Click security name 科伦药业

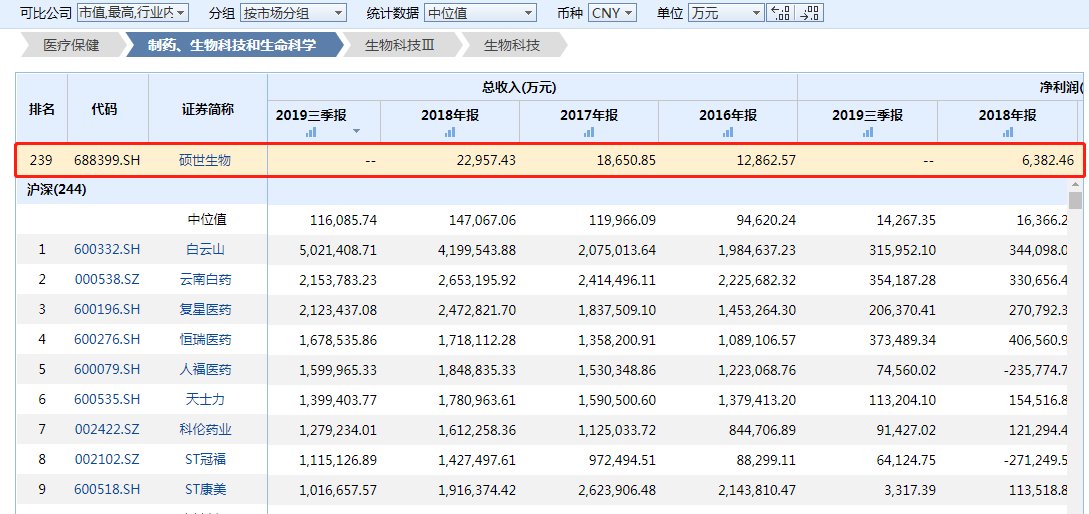pyautogui.click(x=206, y=430)
